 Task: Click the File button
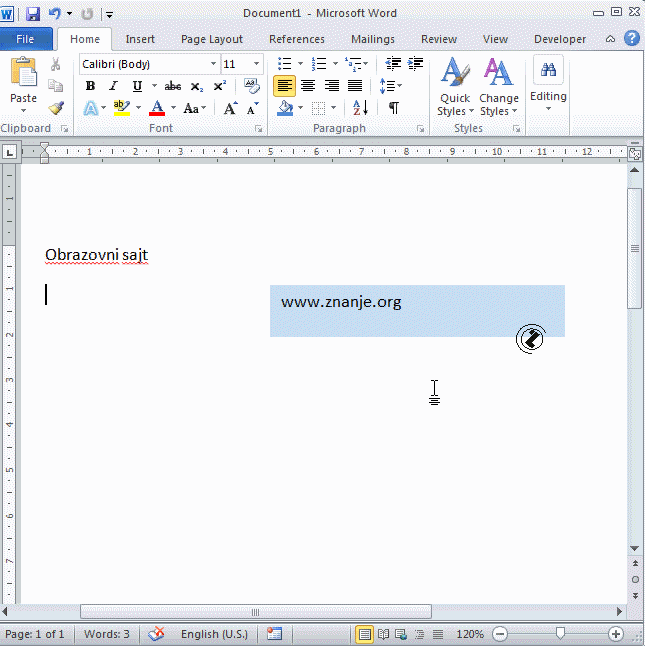[x=26, y=39]
